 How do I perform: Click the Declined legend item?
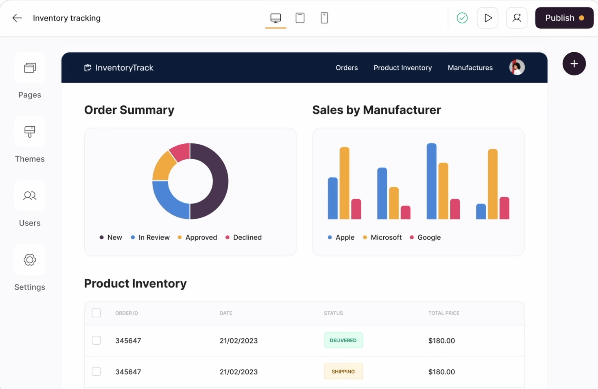click(x=243, y=237)
